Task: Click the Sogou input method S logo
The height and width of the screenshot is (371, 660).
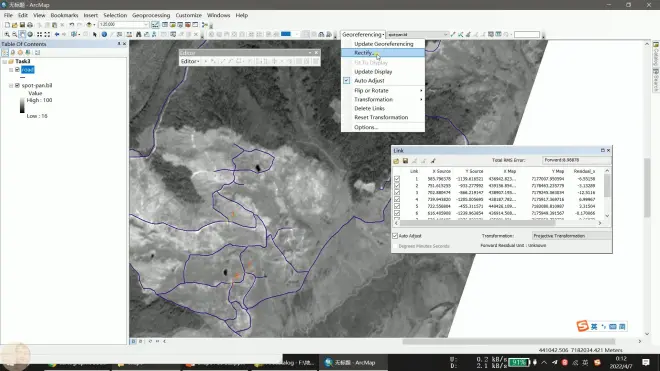Action: point(582,326)
